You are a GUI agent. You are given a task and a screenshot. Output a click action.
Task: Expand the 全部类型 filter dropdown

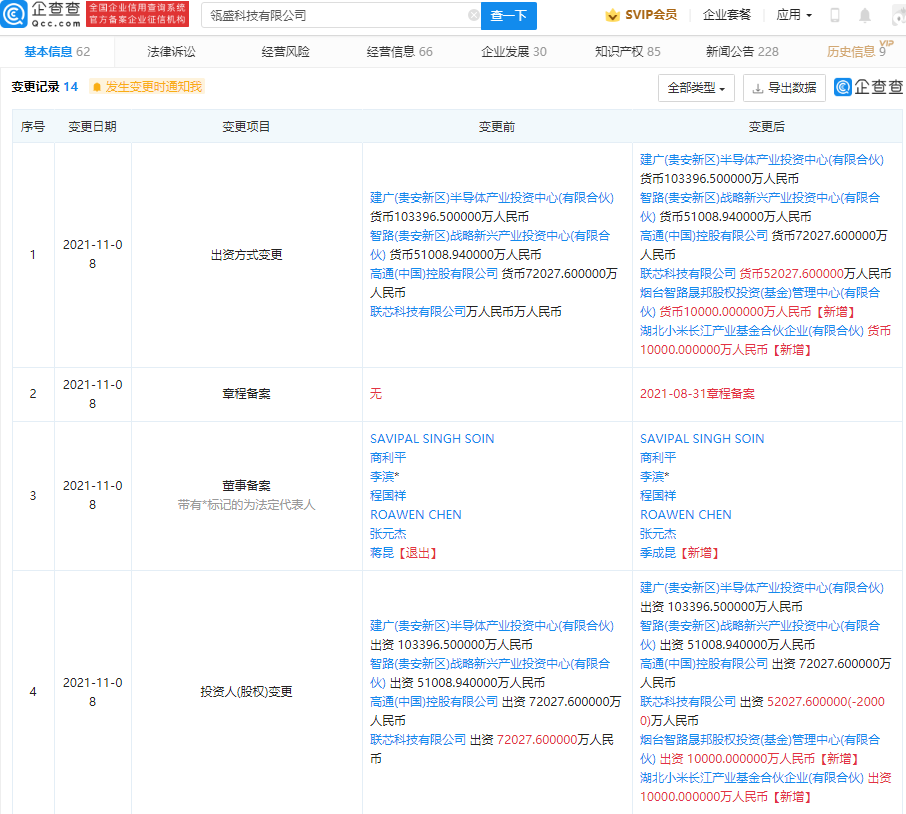(696, 88)
